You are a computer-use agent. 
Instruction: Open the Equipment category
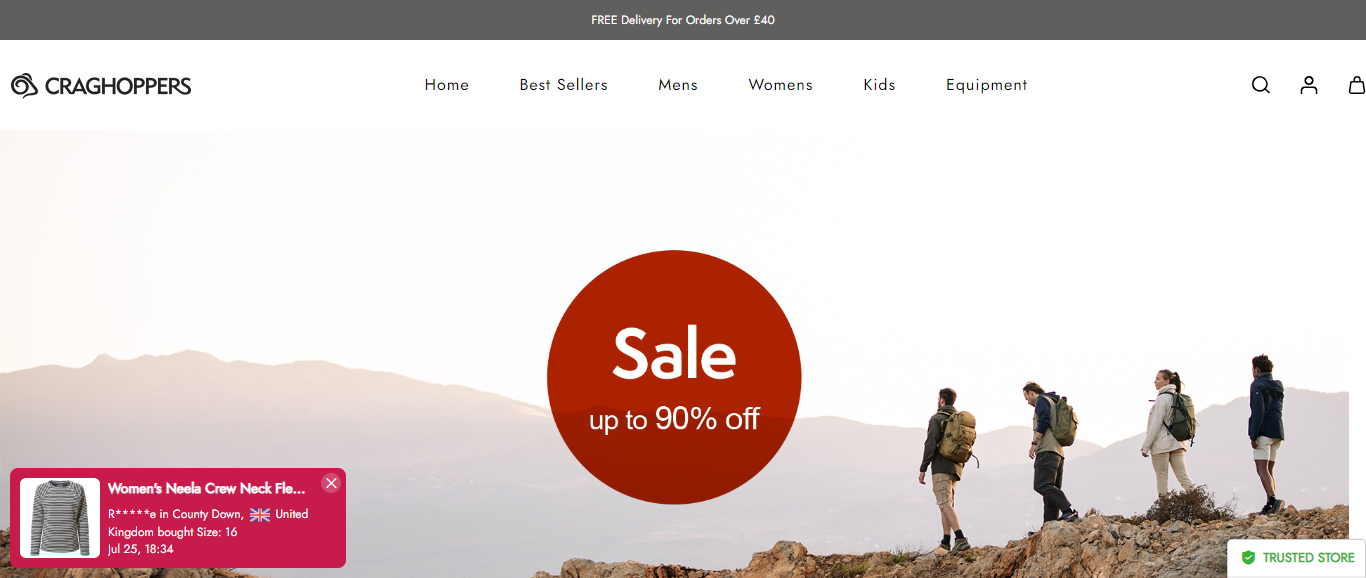pos(987,85)
